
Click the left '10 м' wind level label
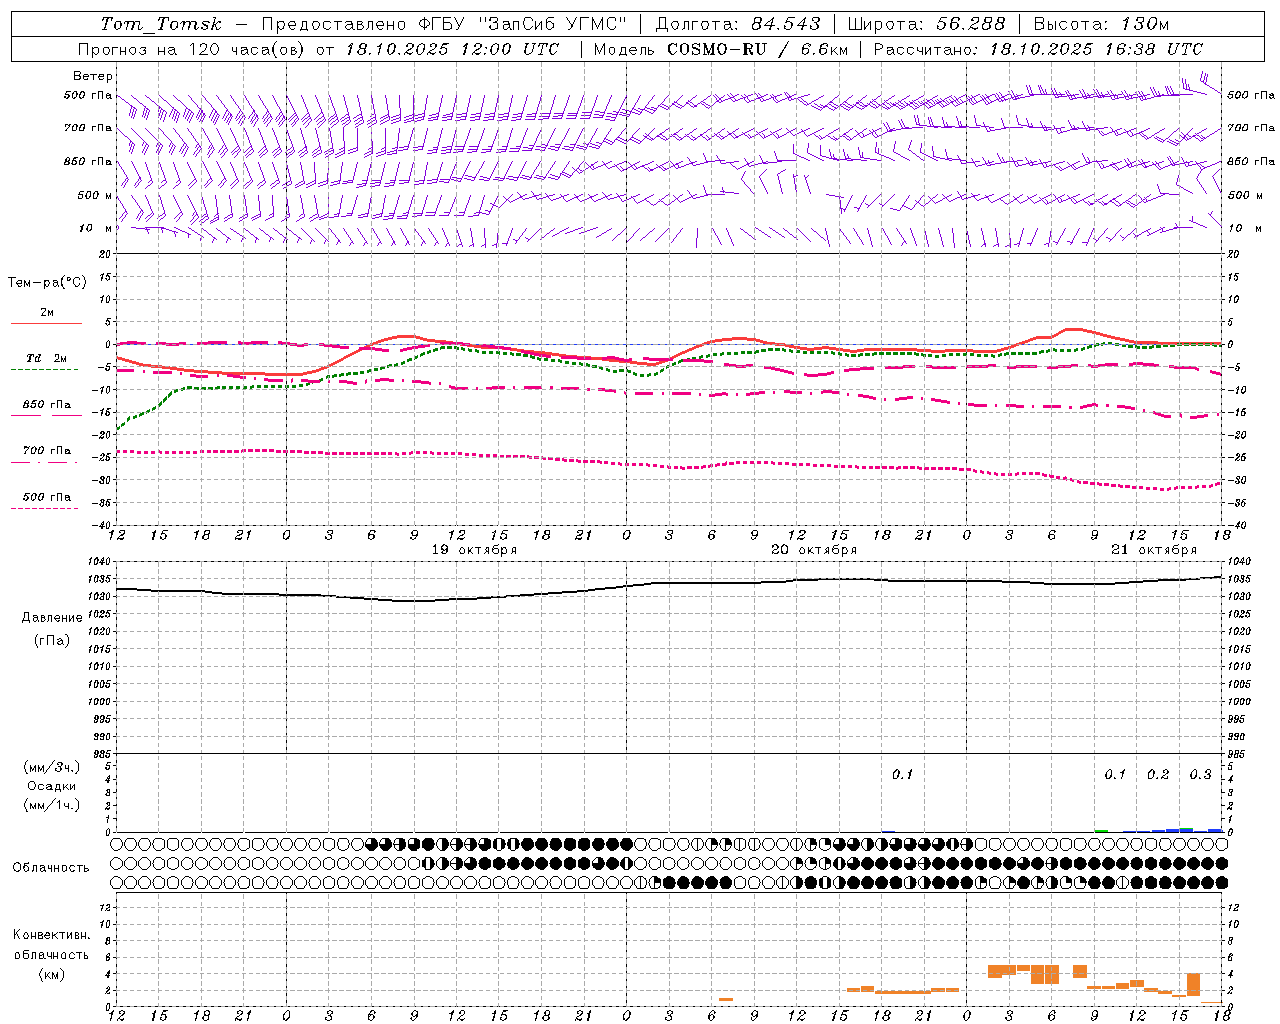(x=95, y=228)
